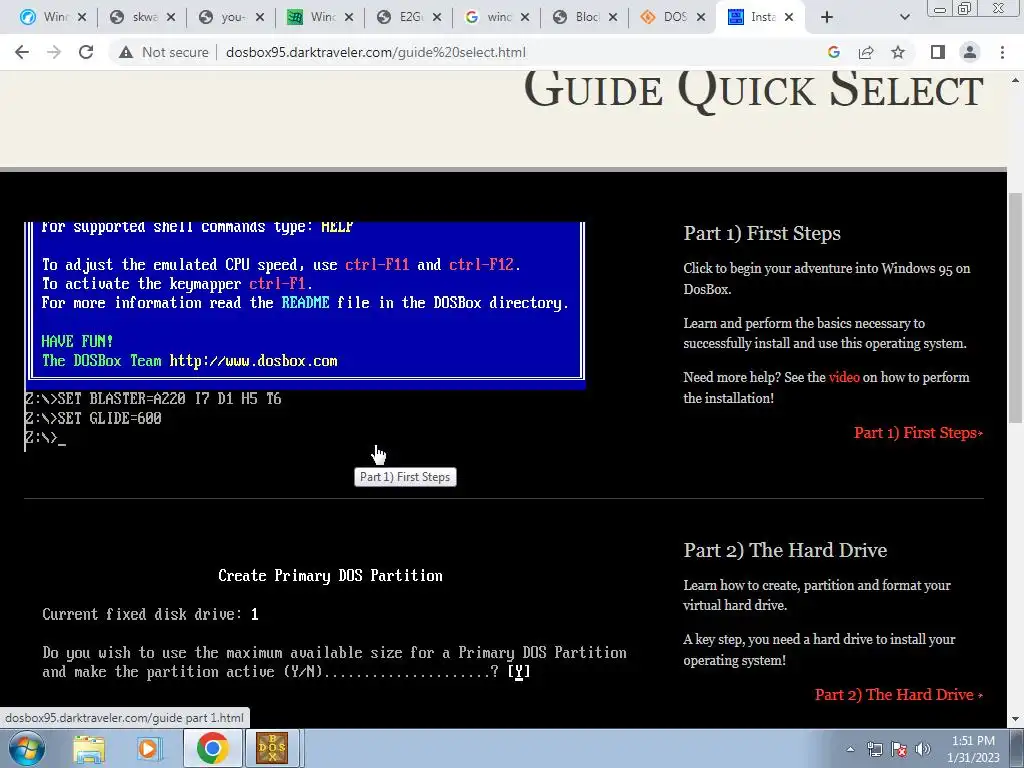The height and width of the screenshot is (768, 1024).
Task: Open the Action Center flag icon
Action: coord(899,749)
